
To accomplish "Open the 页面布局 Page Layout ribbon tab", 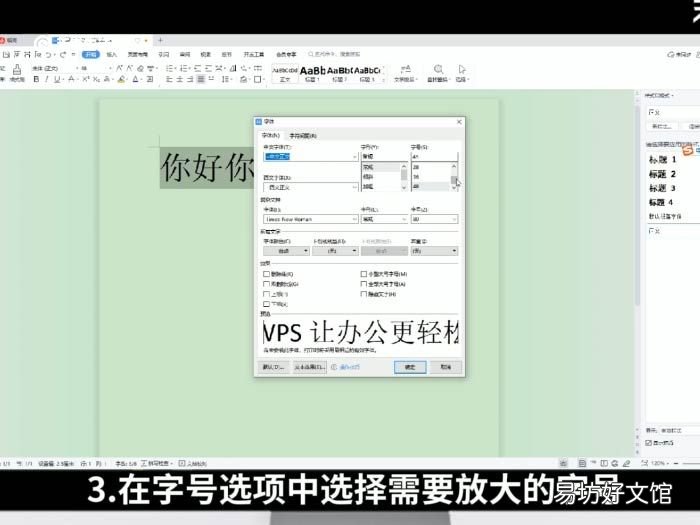I will pyautogui.click(x=138, y=54).
